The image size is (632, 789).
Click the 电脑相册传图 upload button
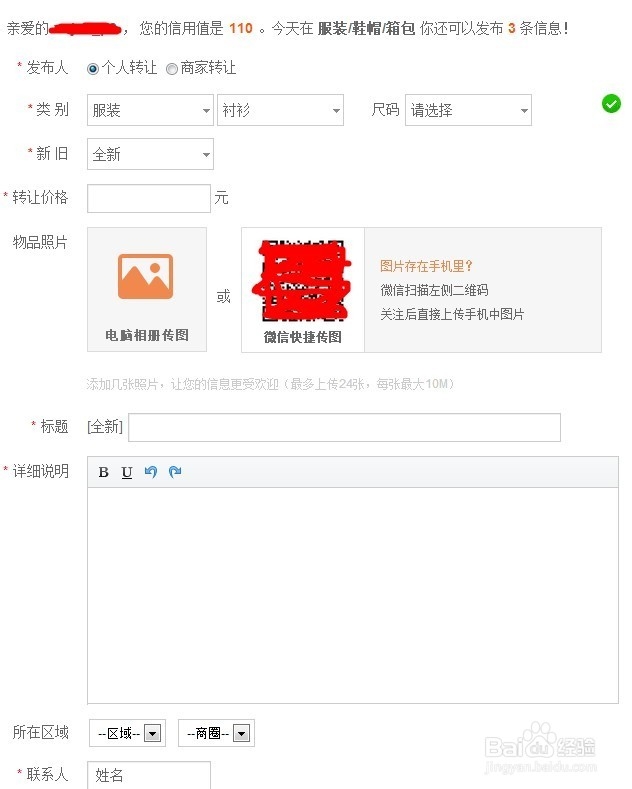(147, 289)
